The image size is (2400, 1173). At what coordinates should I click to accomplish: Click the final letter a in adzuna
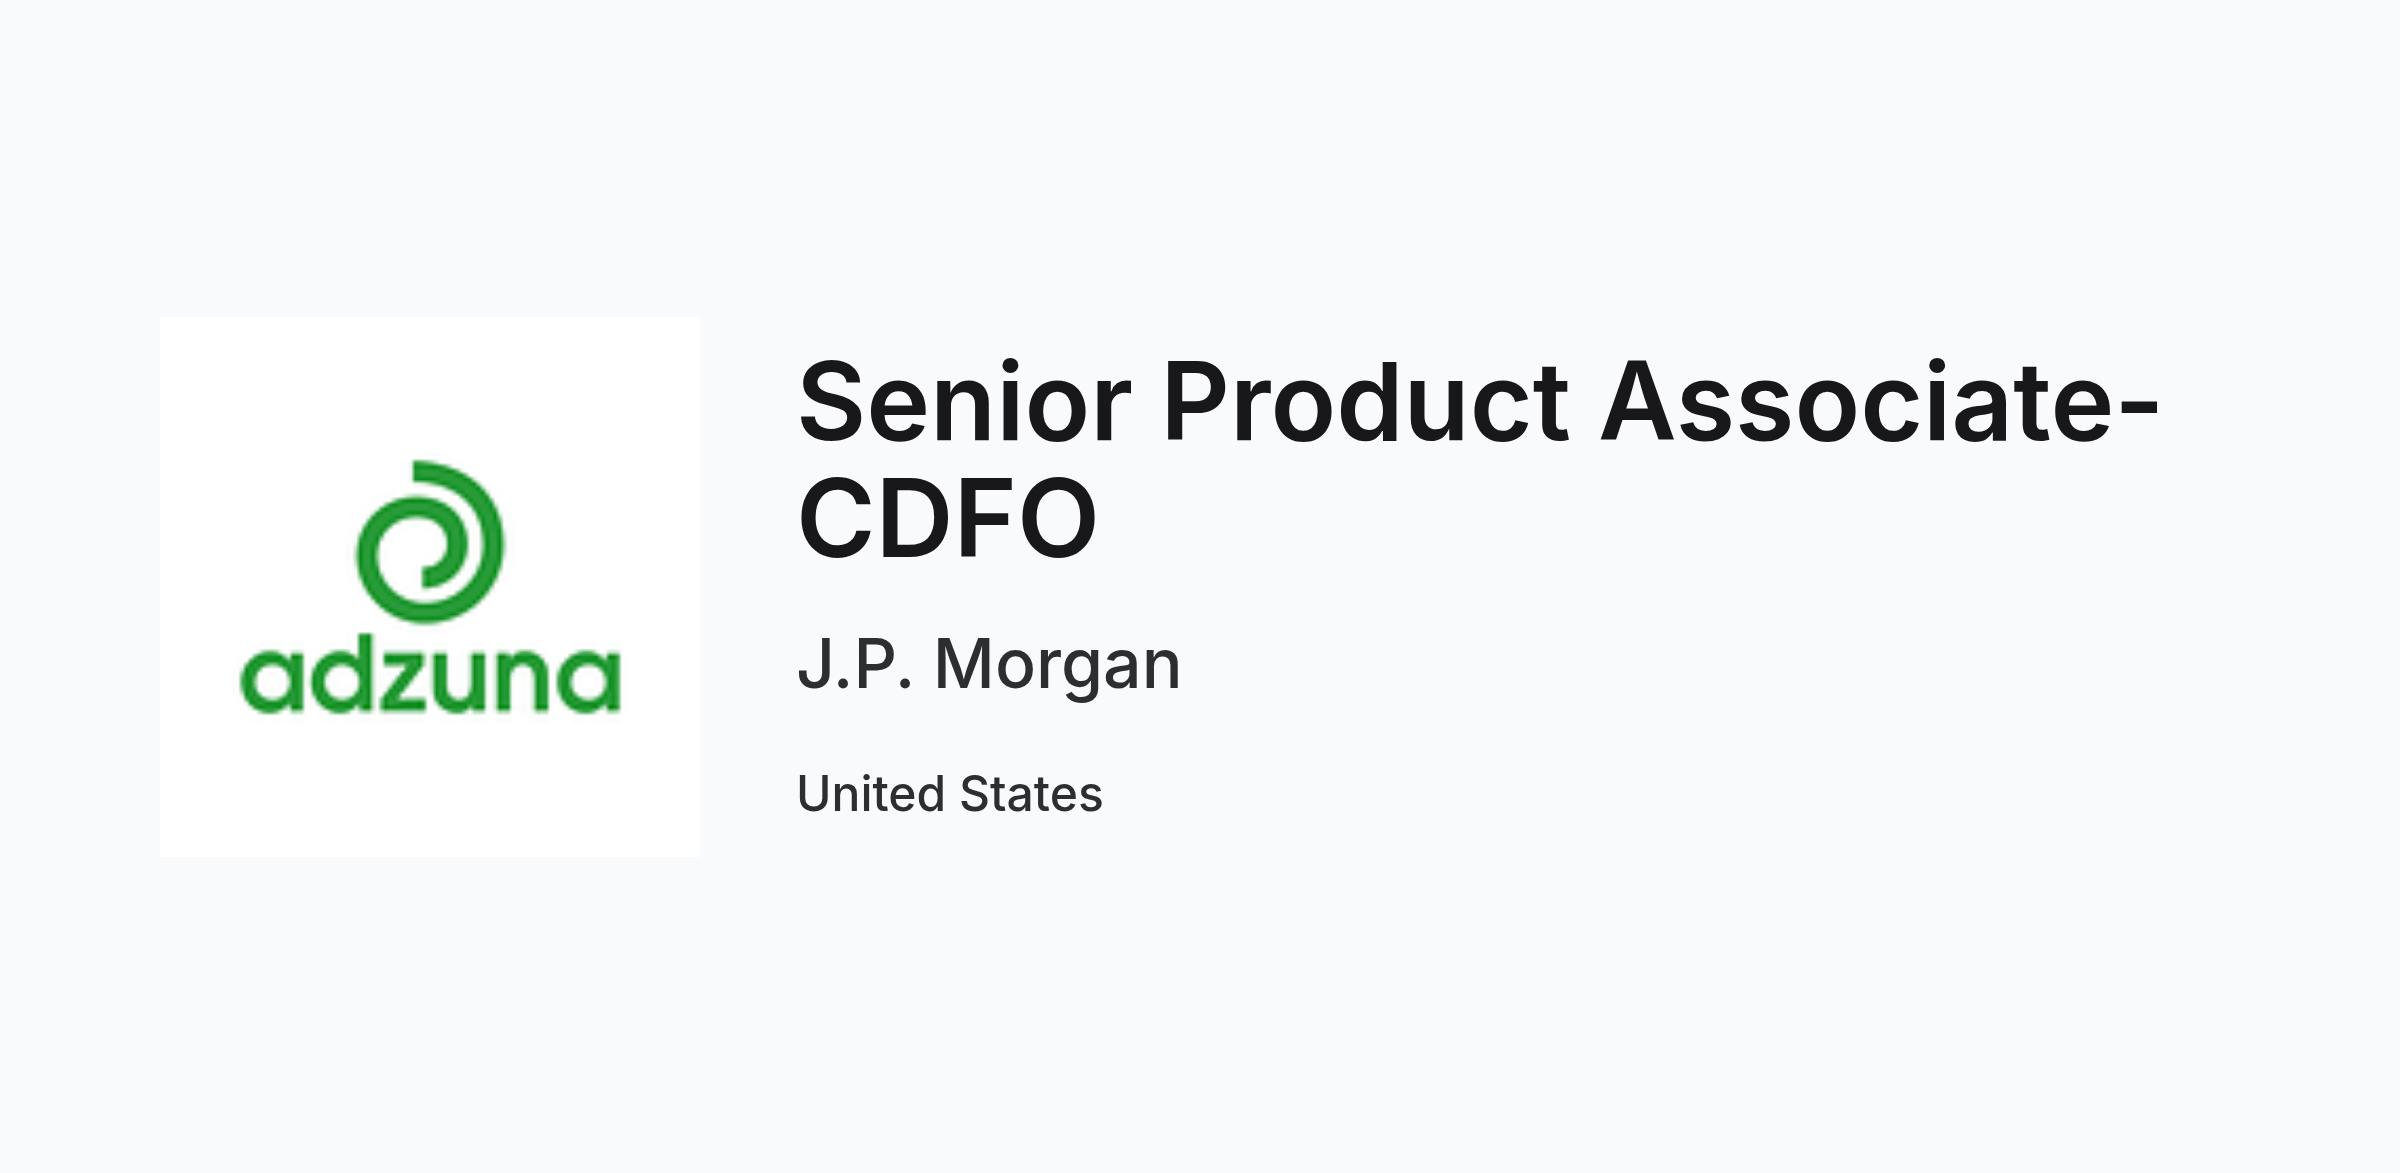[x=588, y=682]
